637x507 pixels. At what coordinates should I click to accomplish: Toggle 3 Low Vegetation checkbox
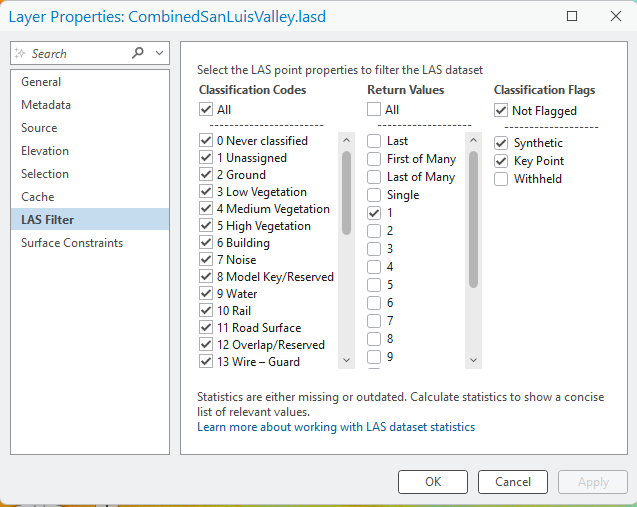pos(206,192)
